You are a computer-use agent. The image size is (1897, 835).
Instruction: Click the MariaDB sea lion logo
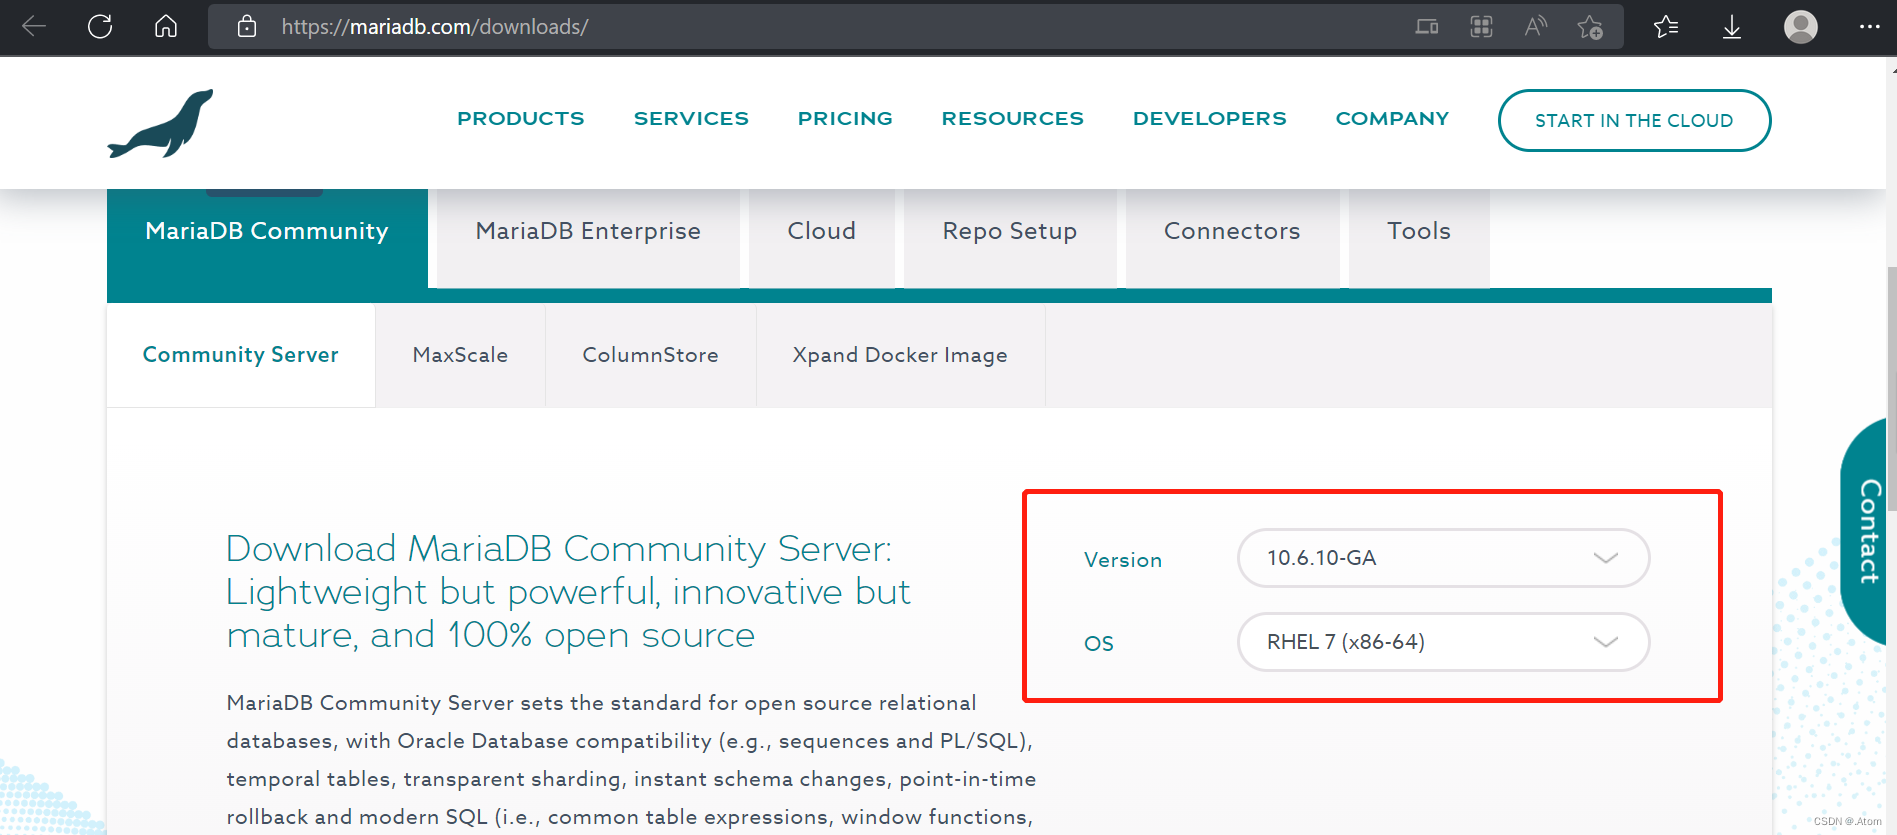(161, 123)
